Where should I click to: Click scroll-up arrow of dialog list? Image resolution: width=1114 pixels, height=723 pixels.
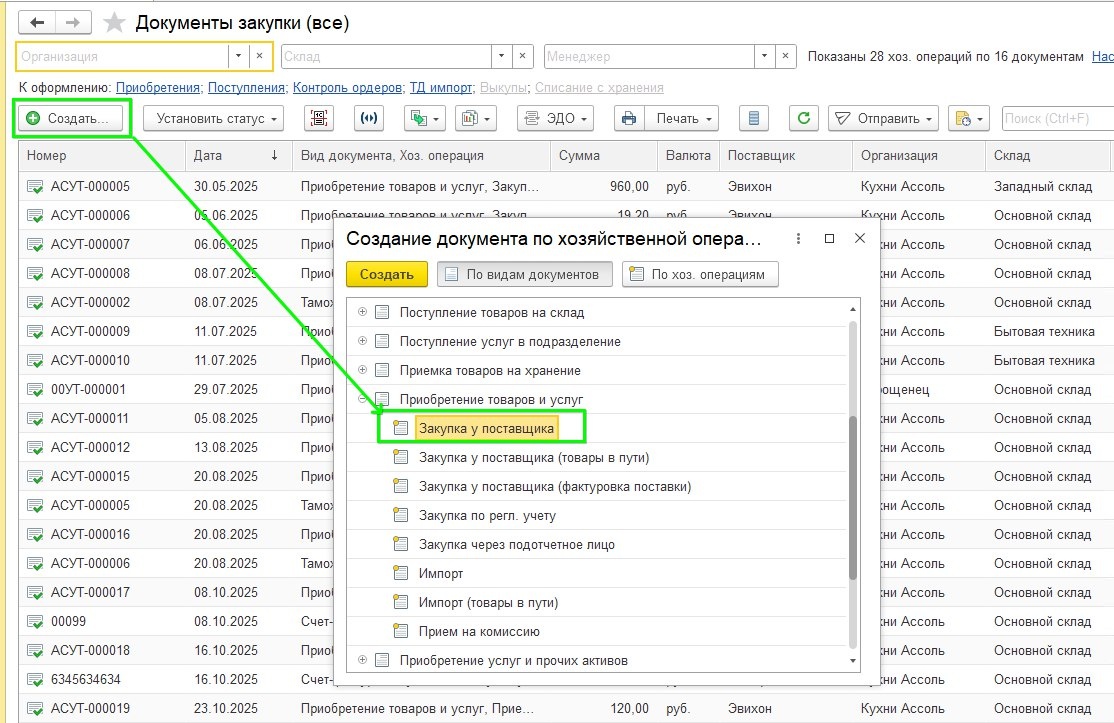pyautogui.click(x=853, y=310)
